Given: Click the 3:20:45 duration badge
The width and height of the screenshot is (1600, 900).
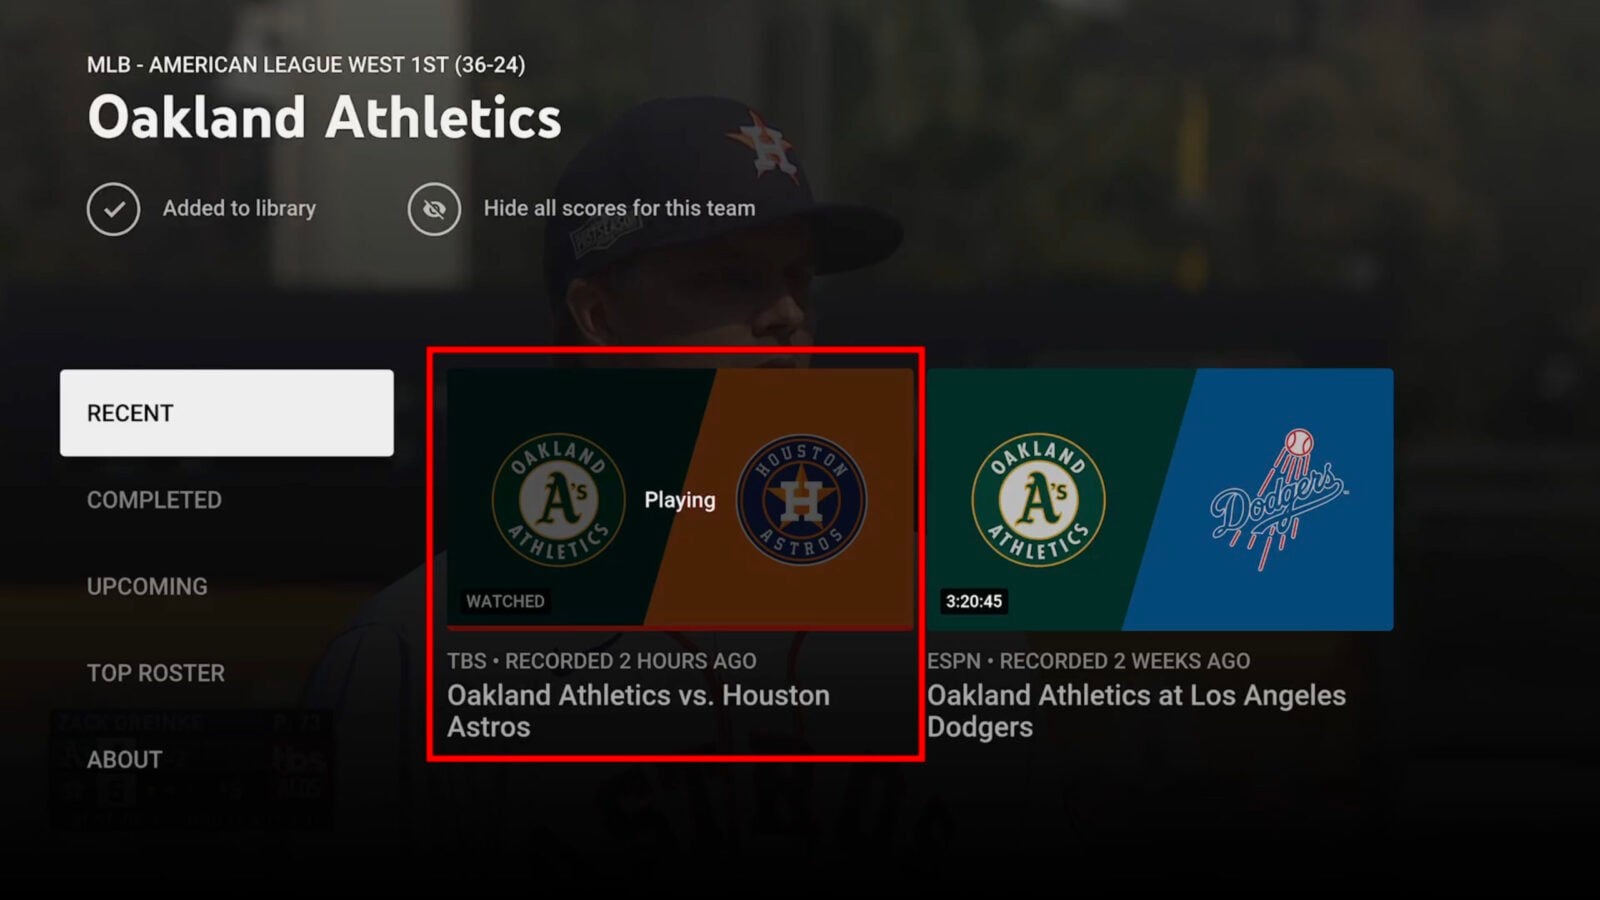Looking at the screenshot, I should click(x=973, y=601).
